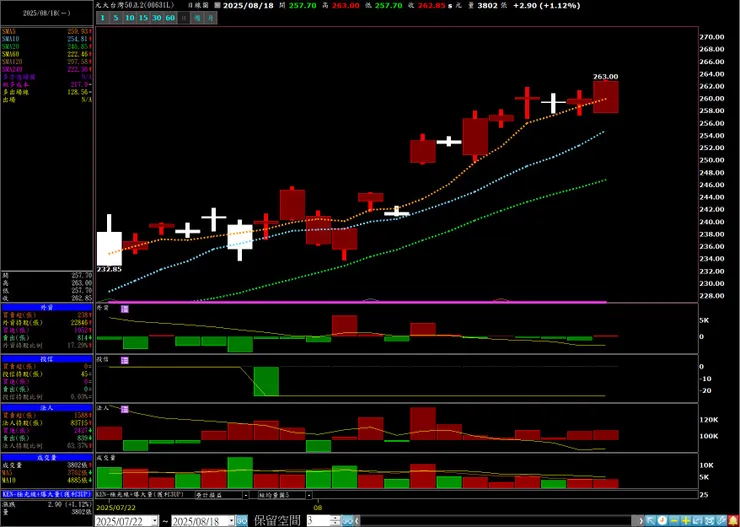Click the 法人持股比例 row in 法人 panel

pos(47,445)
